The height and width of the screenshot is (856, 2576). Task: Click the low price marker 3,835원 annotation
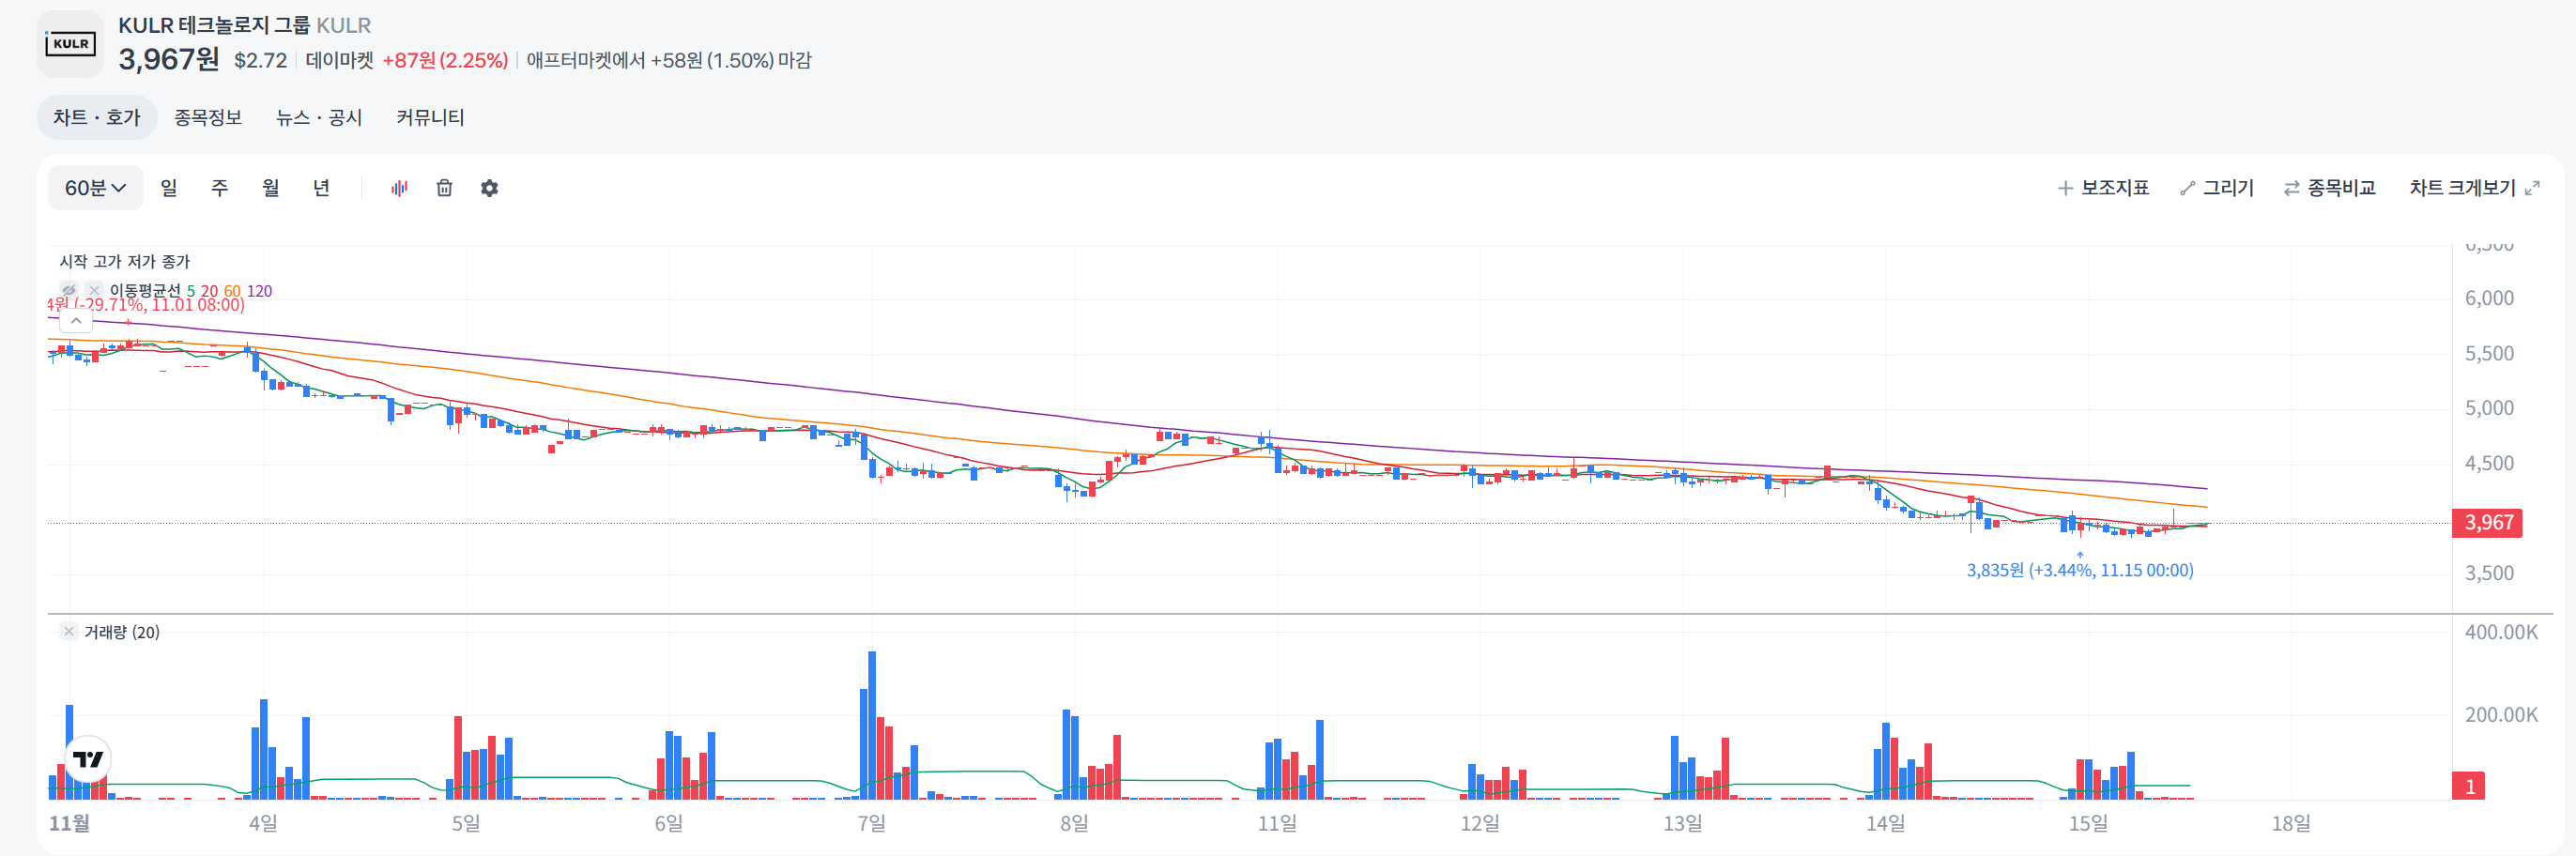pos(2080,570)
